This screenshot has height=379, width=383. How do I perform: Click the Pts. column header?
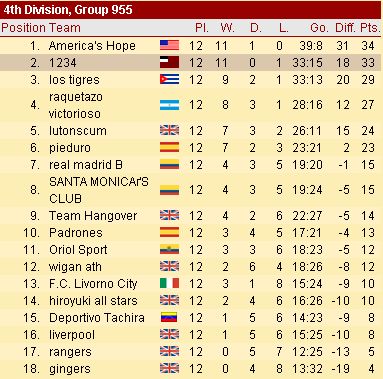click(x=370, y=28)
